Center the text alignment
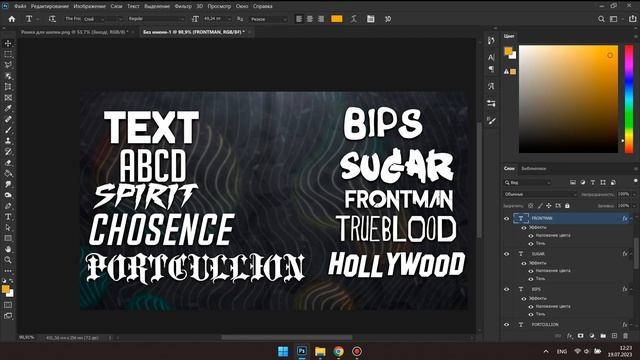Viewport: 640px width, 360px height. pyautogui.click(x=310, y=19)
